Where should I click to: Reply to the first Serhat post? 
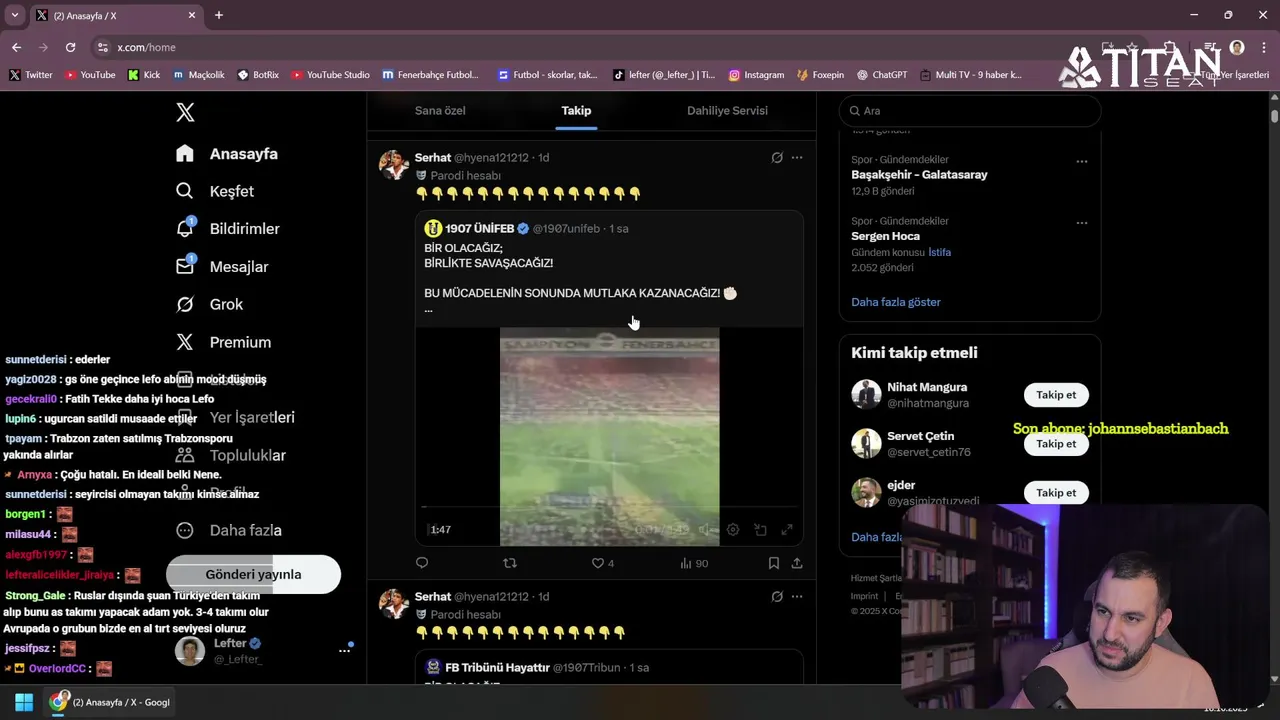[422, 563]
